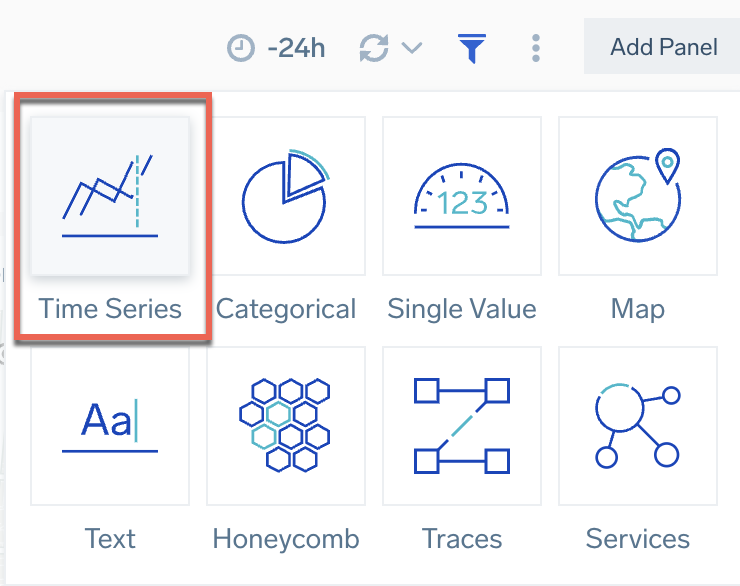This screenshot has width=740, height=586.
Task: Click the Add Panel button
Action: click(663, 47)
